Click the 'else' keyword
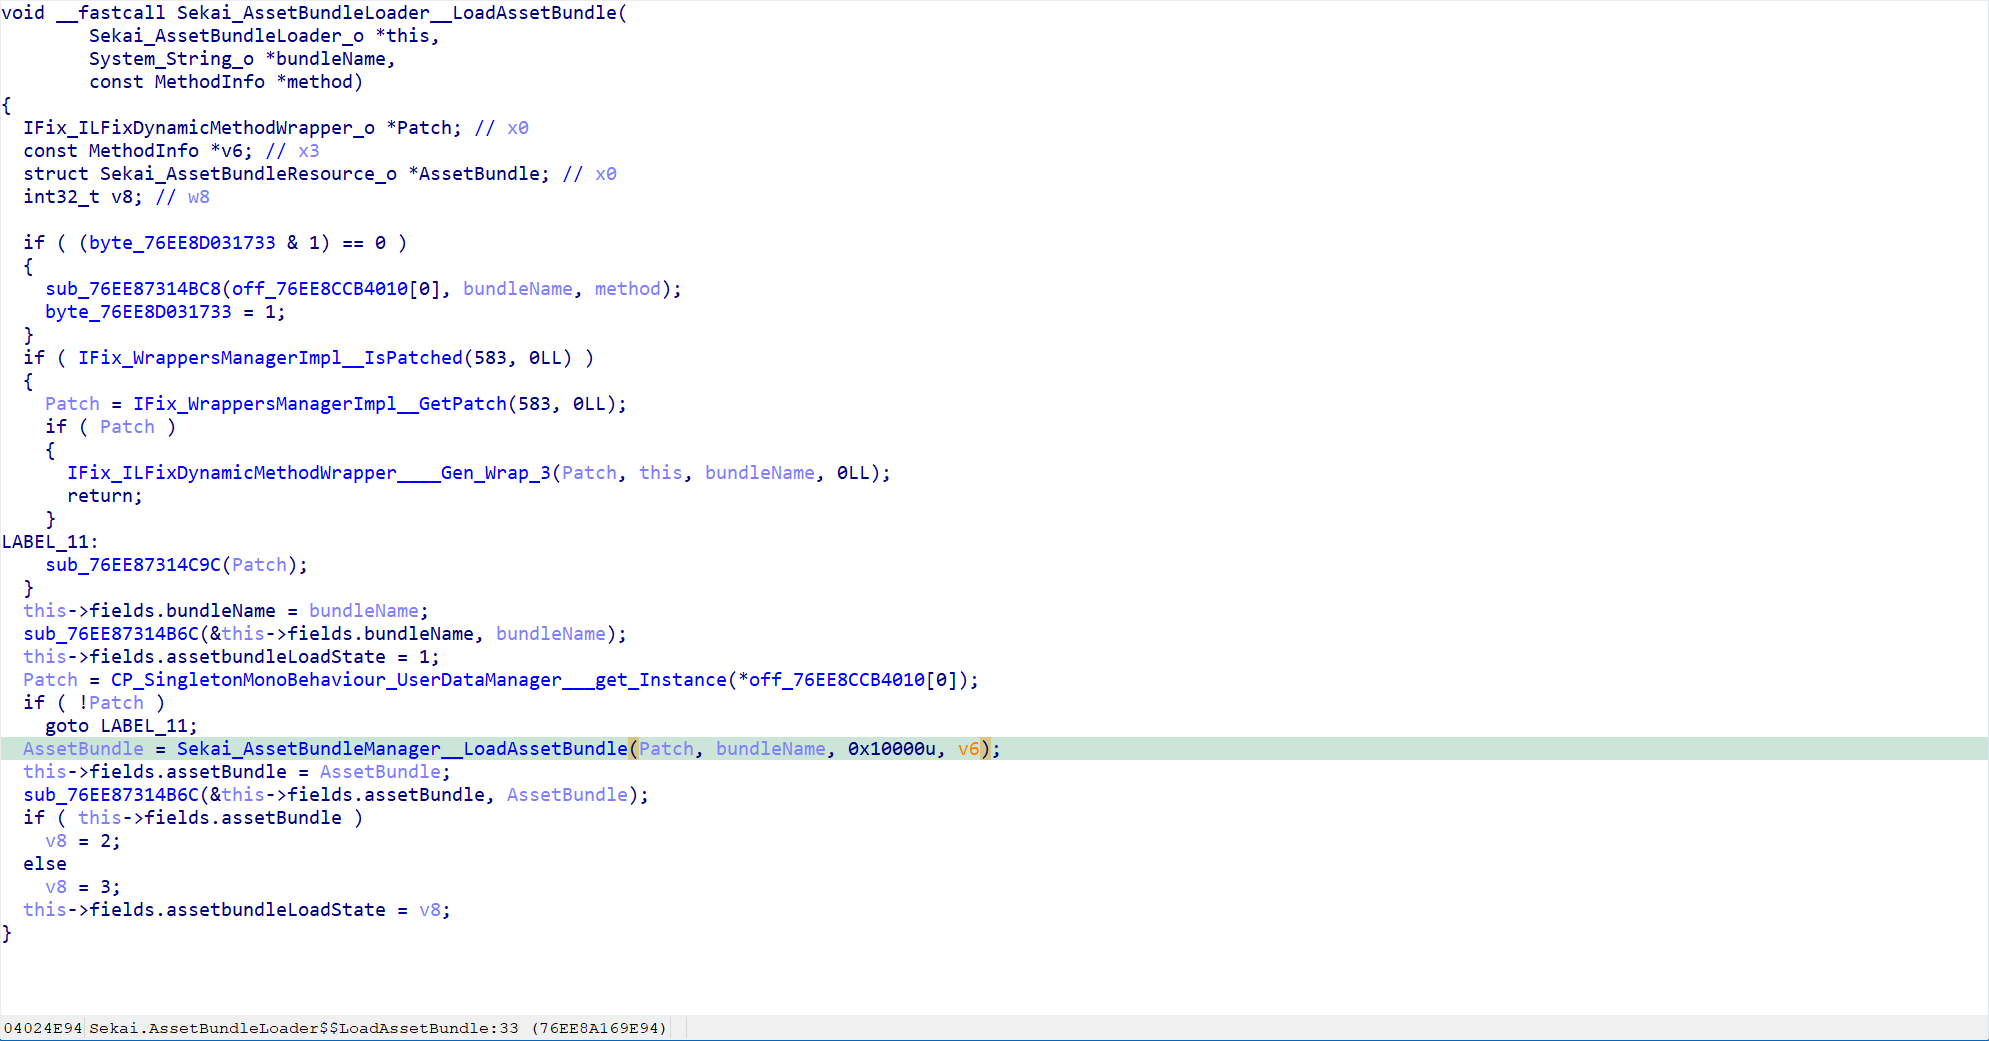1989x1041 pixels. coord(45,864)
